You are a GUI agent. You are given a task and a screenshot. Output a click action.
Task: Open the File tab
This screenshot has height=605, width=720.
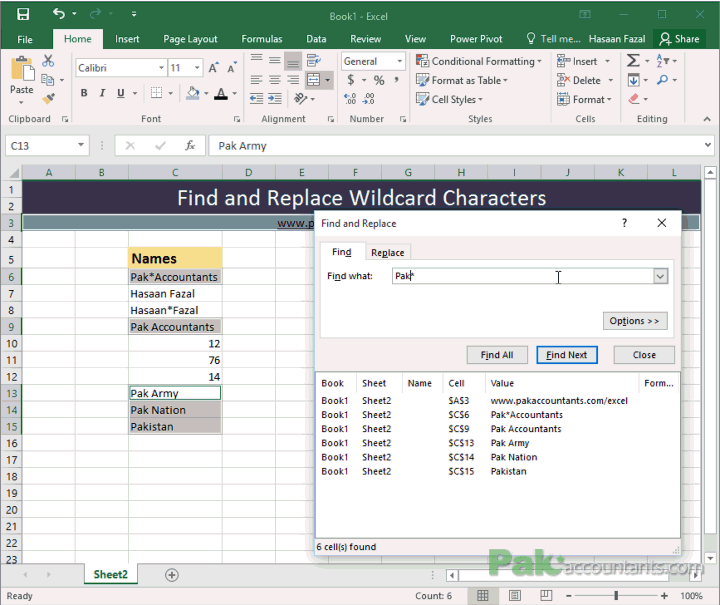coord(25,39)
